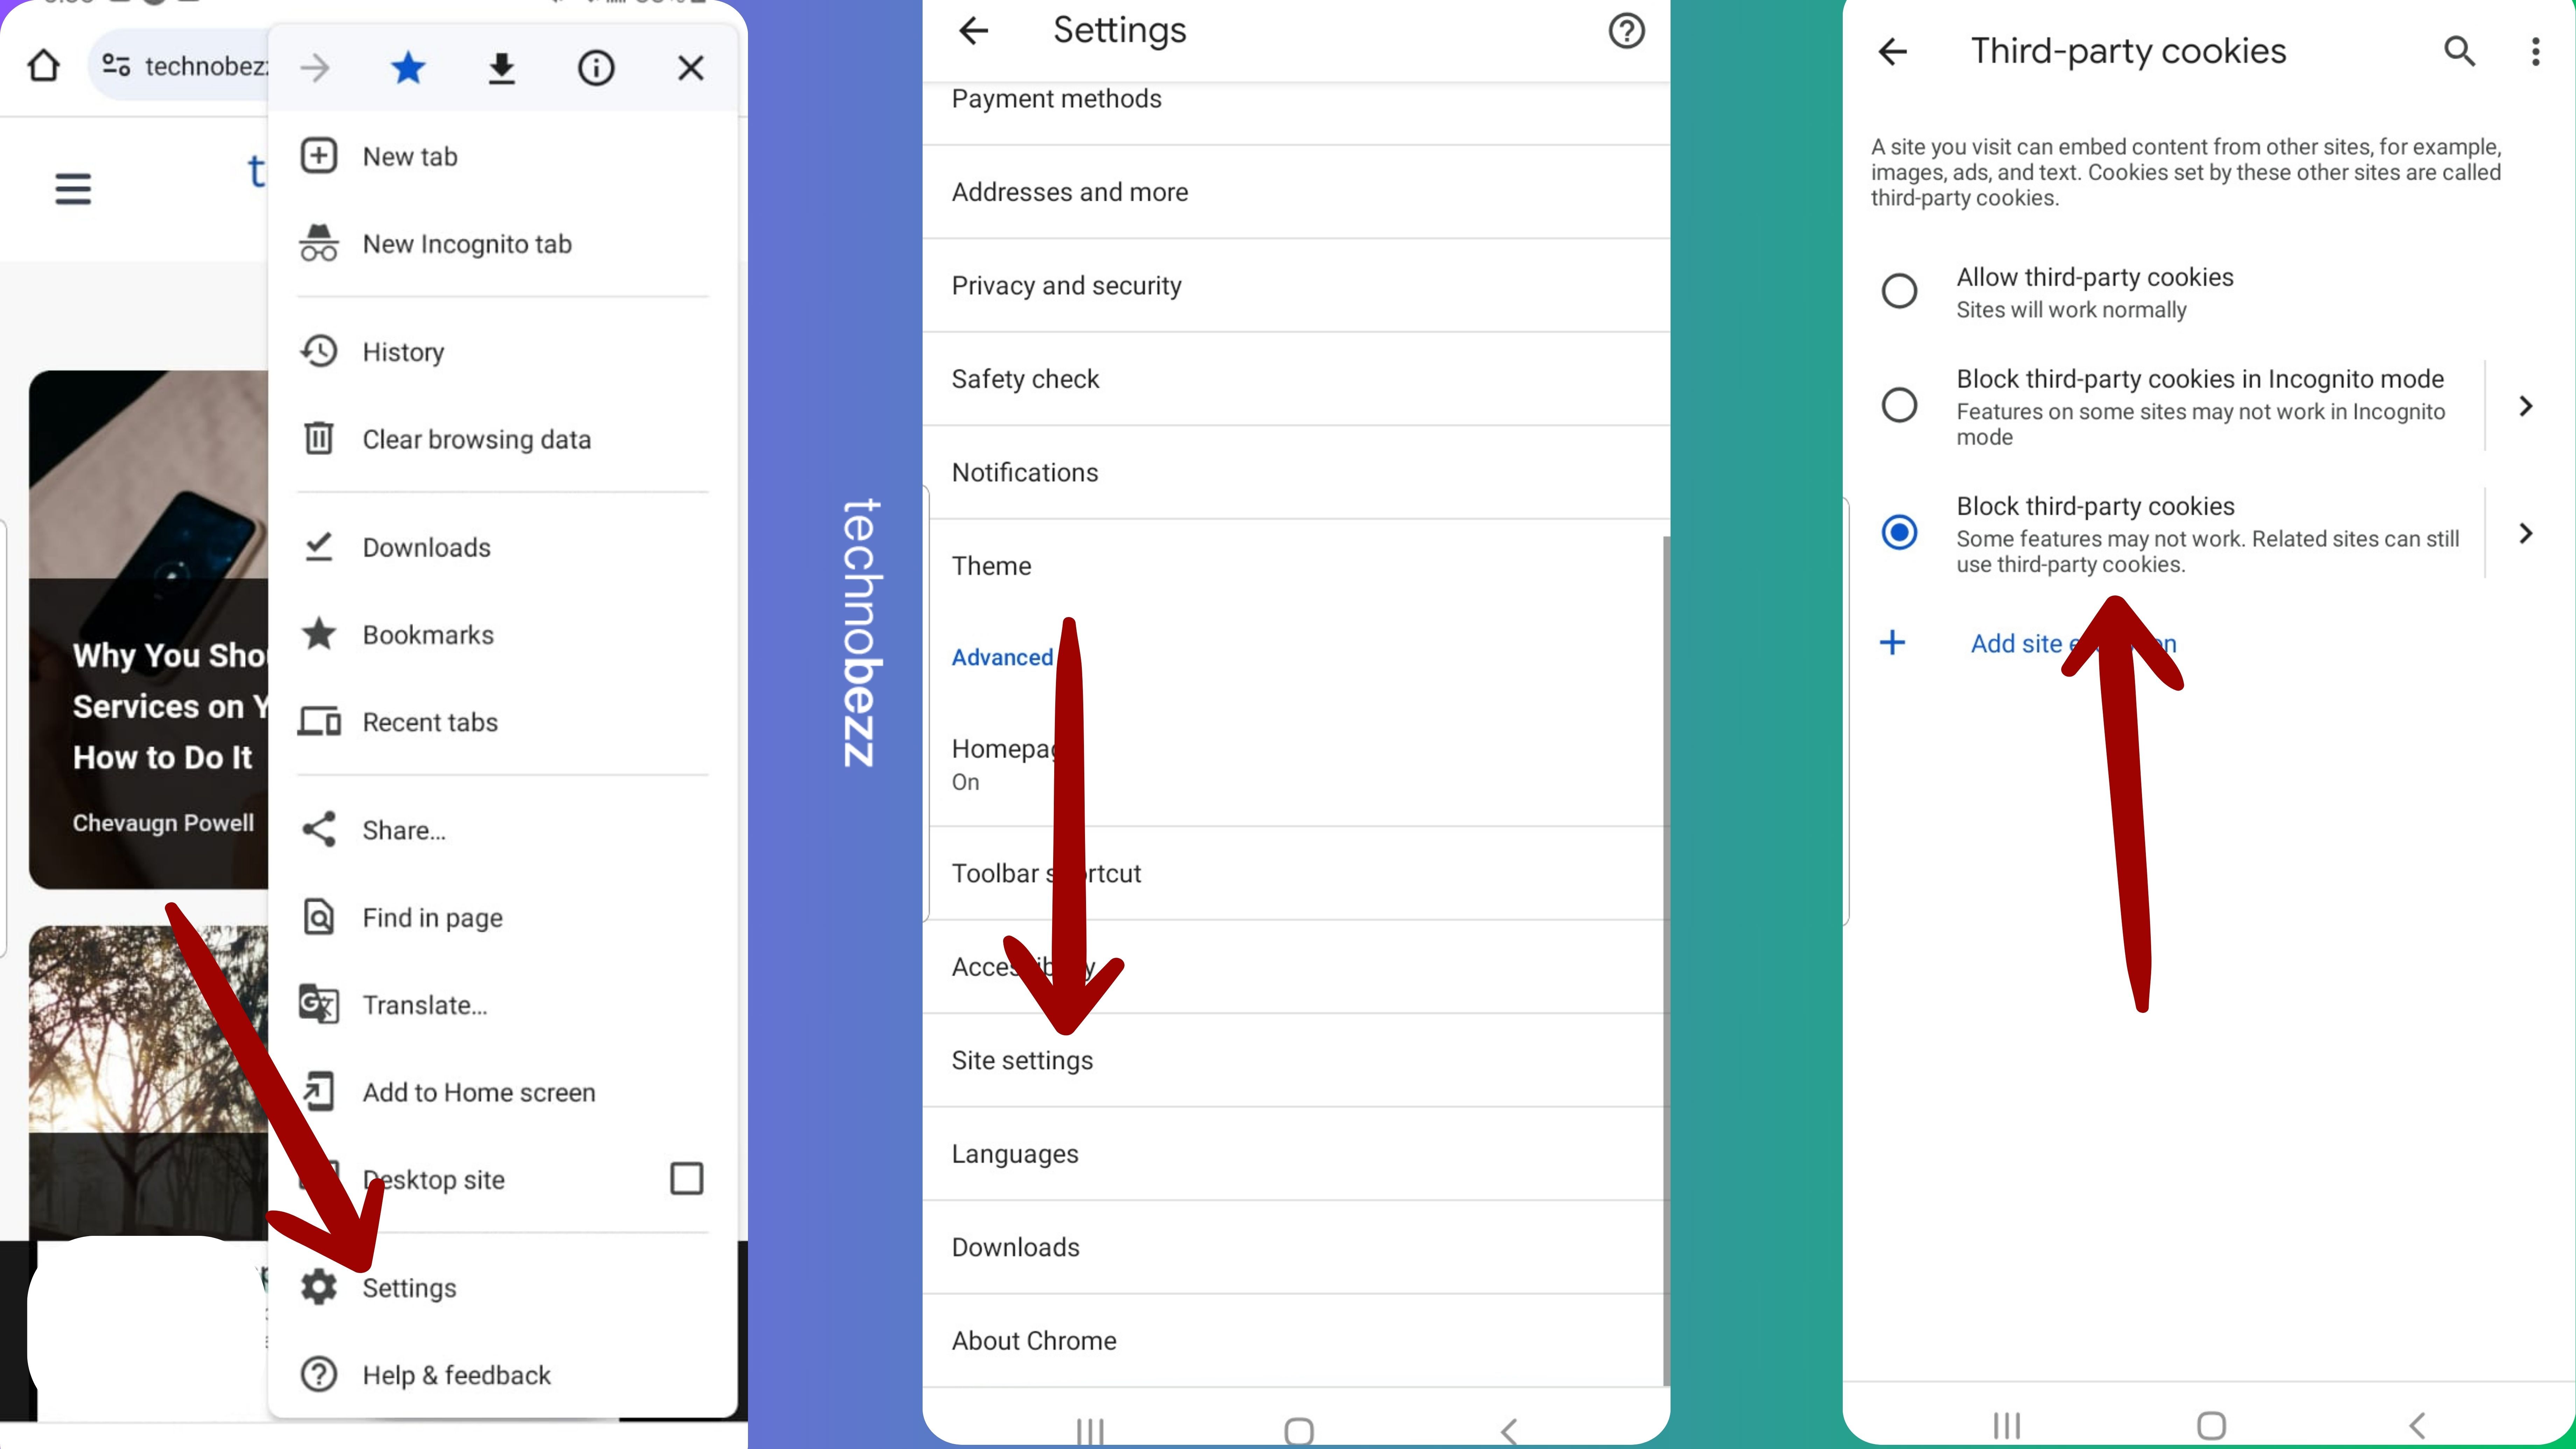Click the Bookmarks star icon in menu list
This screenshot has height=1449, width=2576.
(x=319, y=634)
